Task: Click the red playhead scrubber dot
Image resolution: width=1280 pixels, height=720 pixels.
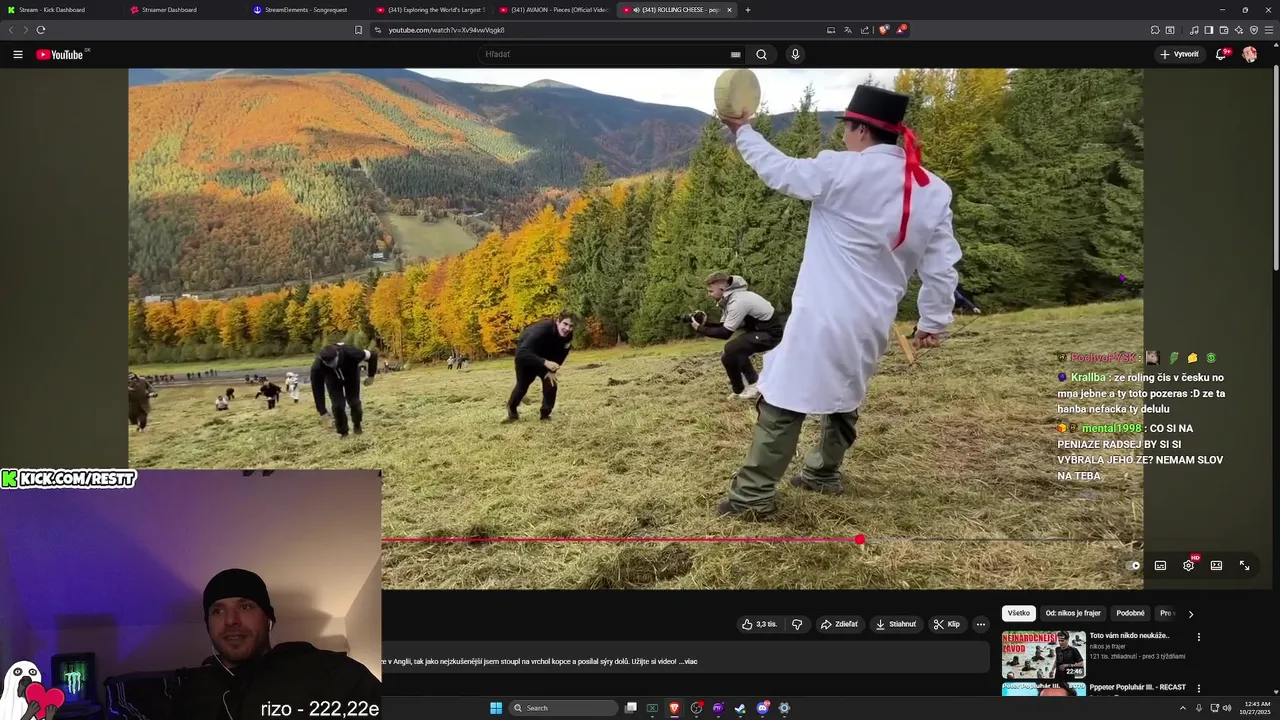Action: coord(860,540)
